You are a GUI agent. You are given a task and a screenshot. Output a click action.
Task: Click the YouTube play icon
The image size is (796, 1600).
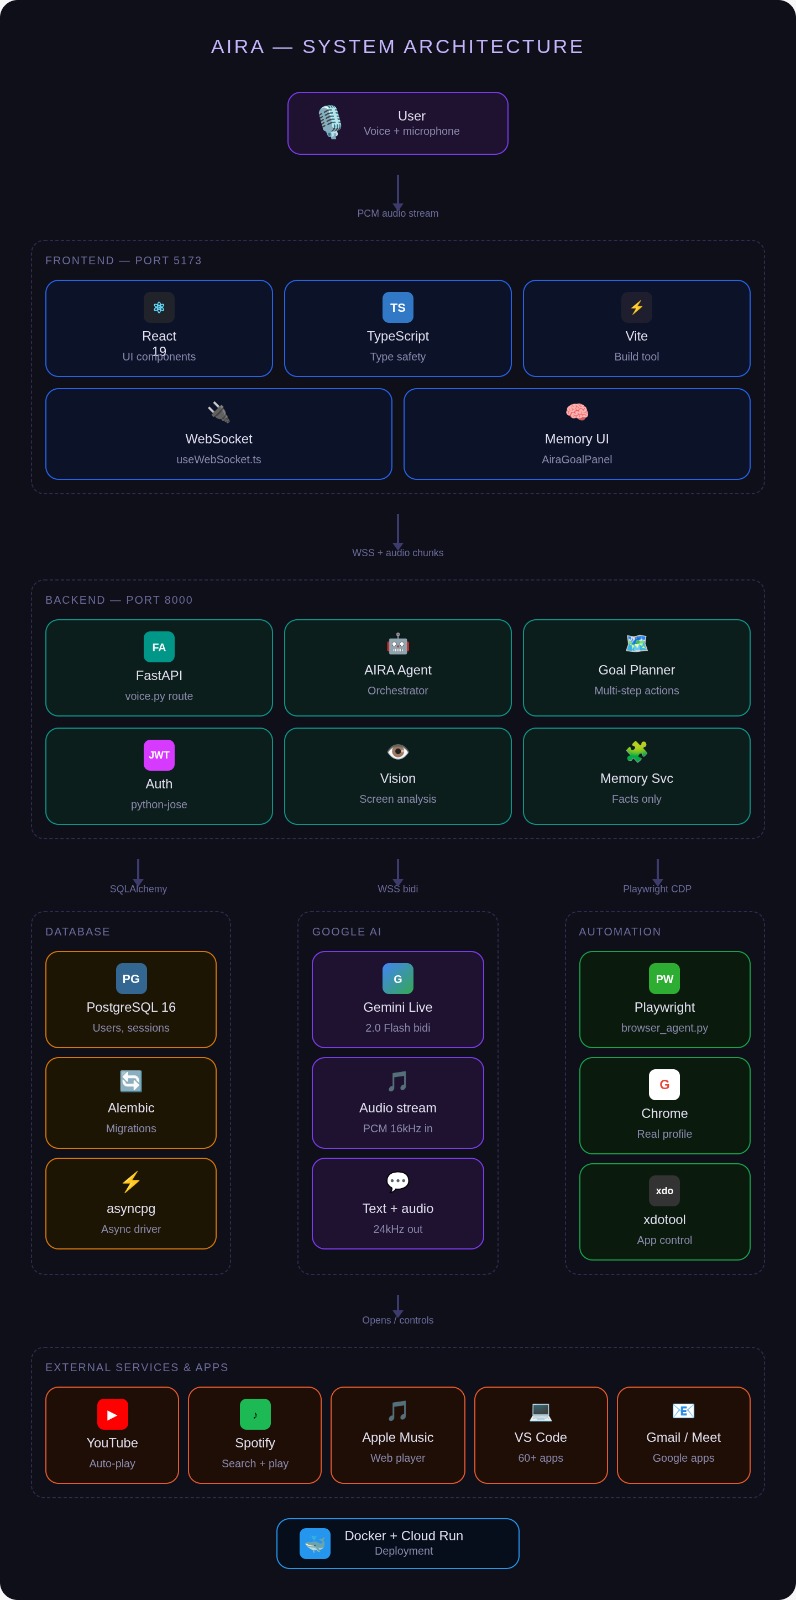coord(112,1415)
